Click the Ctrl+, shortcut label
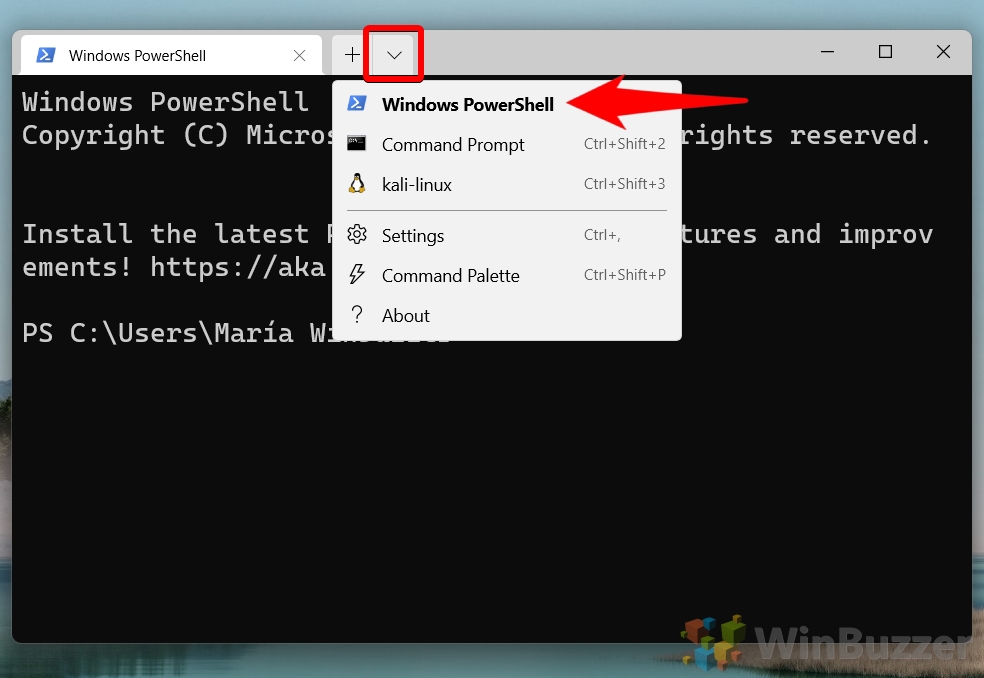The height and width of the screenshot is (678, 984). pos(602,235)
